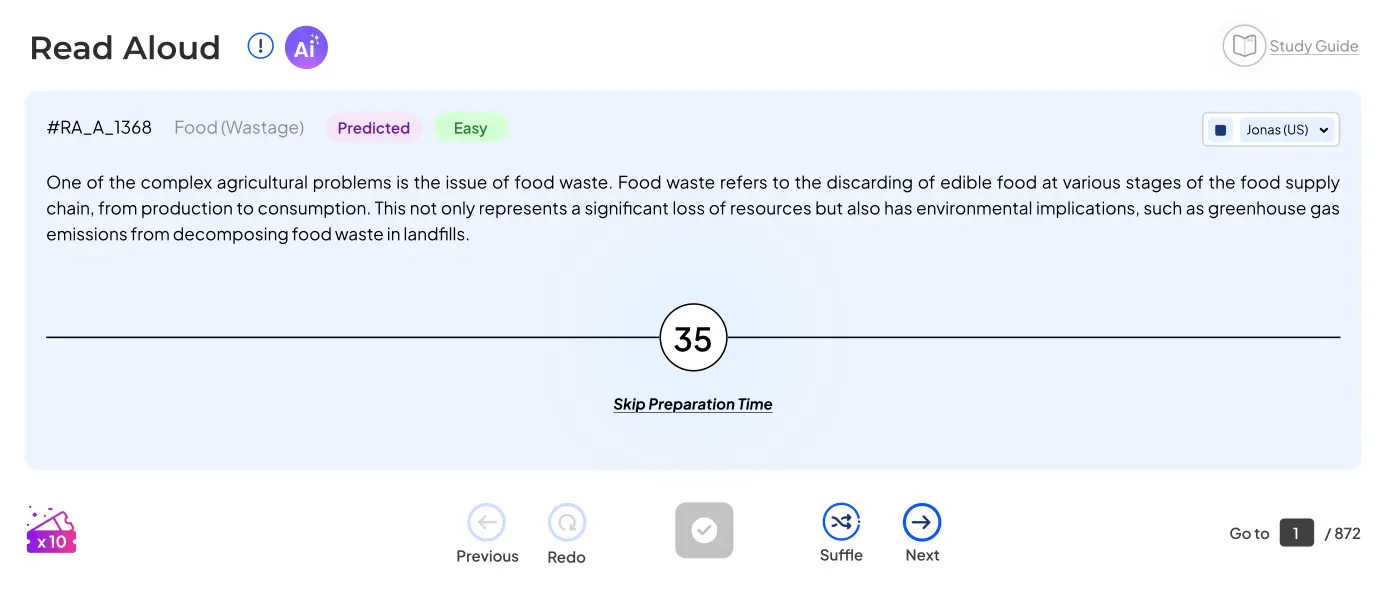Viewport: 1396px width, 590px height.
Task: Select the Read Aloud heading
Action: coord(124,47)
